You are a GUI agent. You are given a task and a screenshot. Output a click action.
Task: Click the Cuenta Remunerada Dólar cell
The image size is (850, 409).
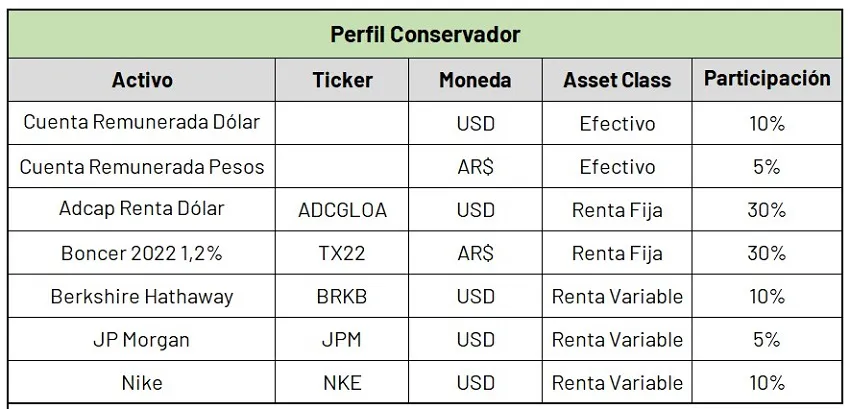tap(142, 123)
